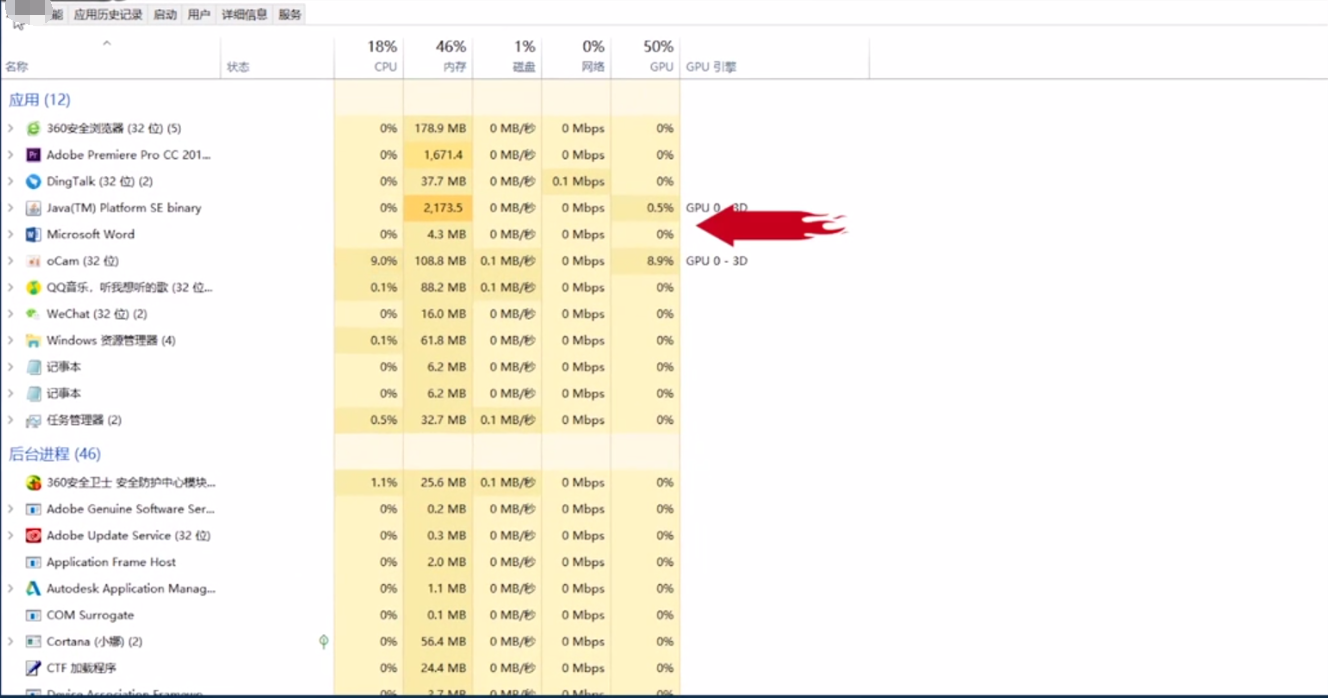Sort processes by 内存 column
The image size is (1328, 698).
click(438, 57)
